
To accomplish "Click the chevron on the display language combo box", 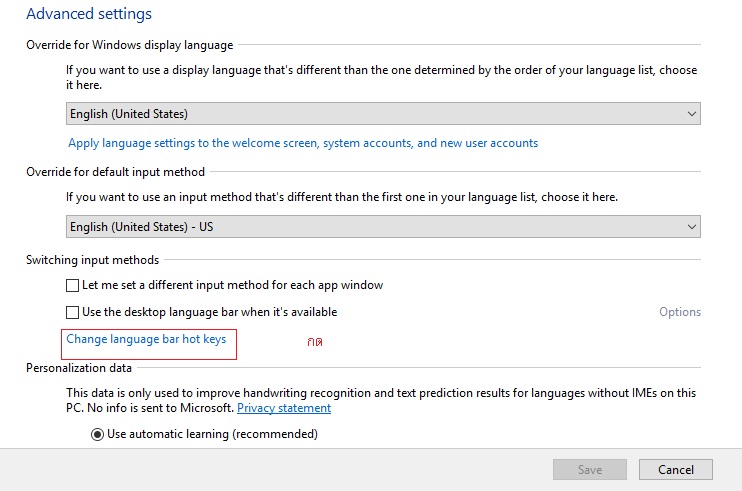I will pyautogui.click(x=692, y=114).
